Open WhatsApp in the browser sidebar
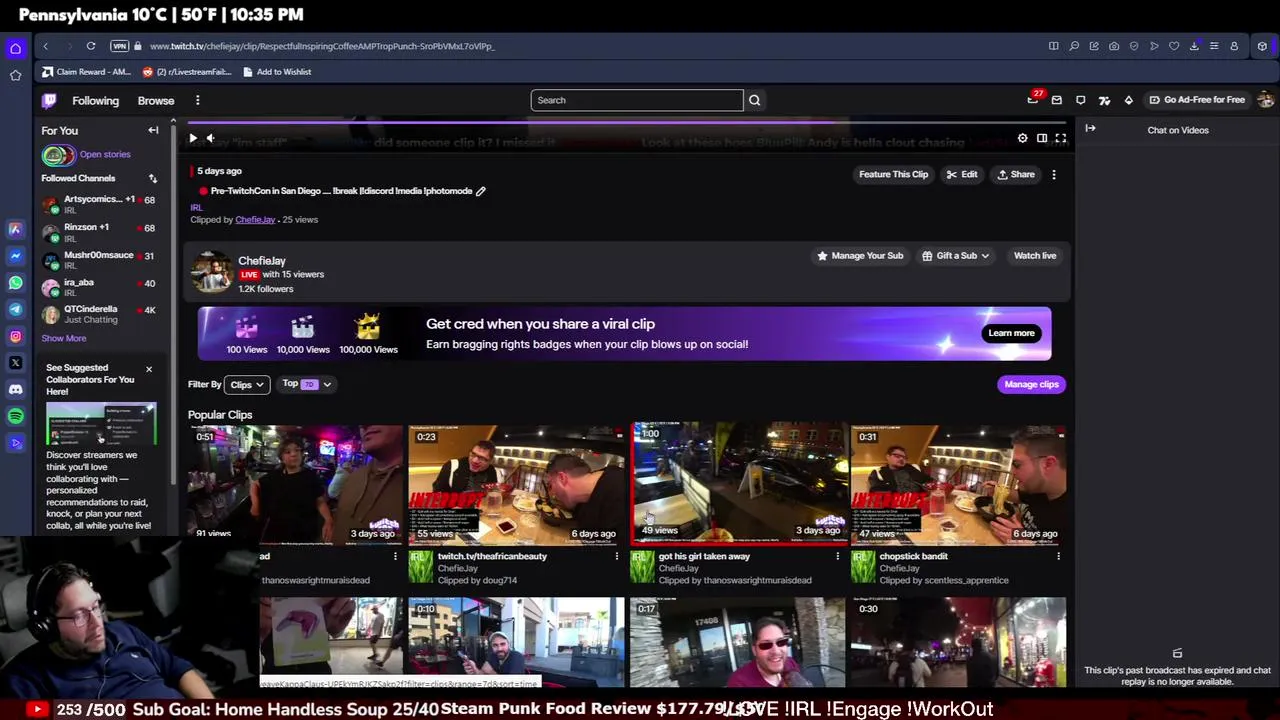The image size is (1280, 720). (x=15, y=283)
